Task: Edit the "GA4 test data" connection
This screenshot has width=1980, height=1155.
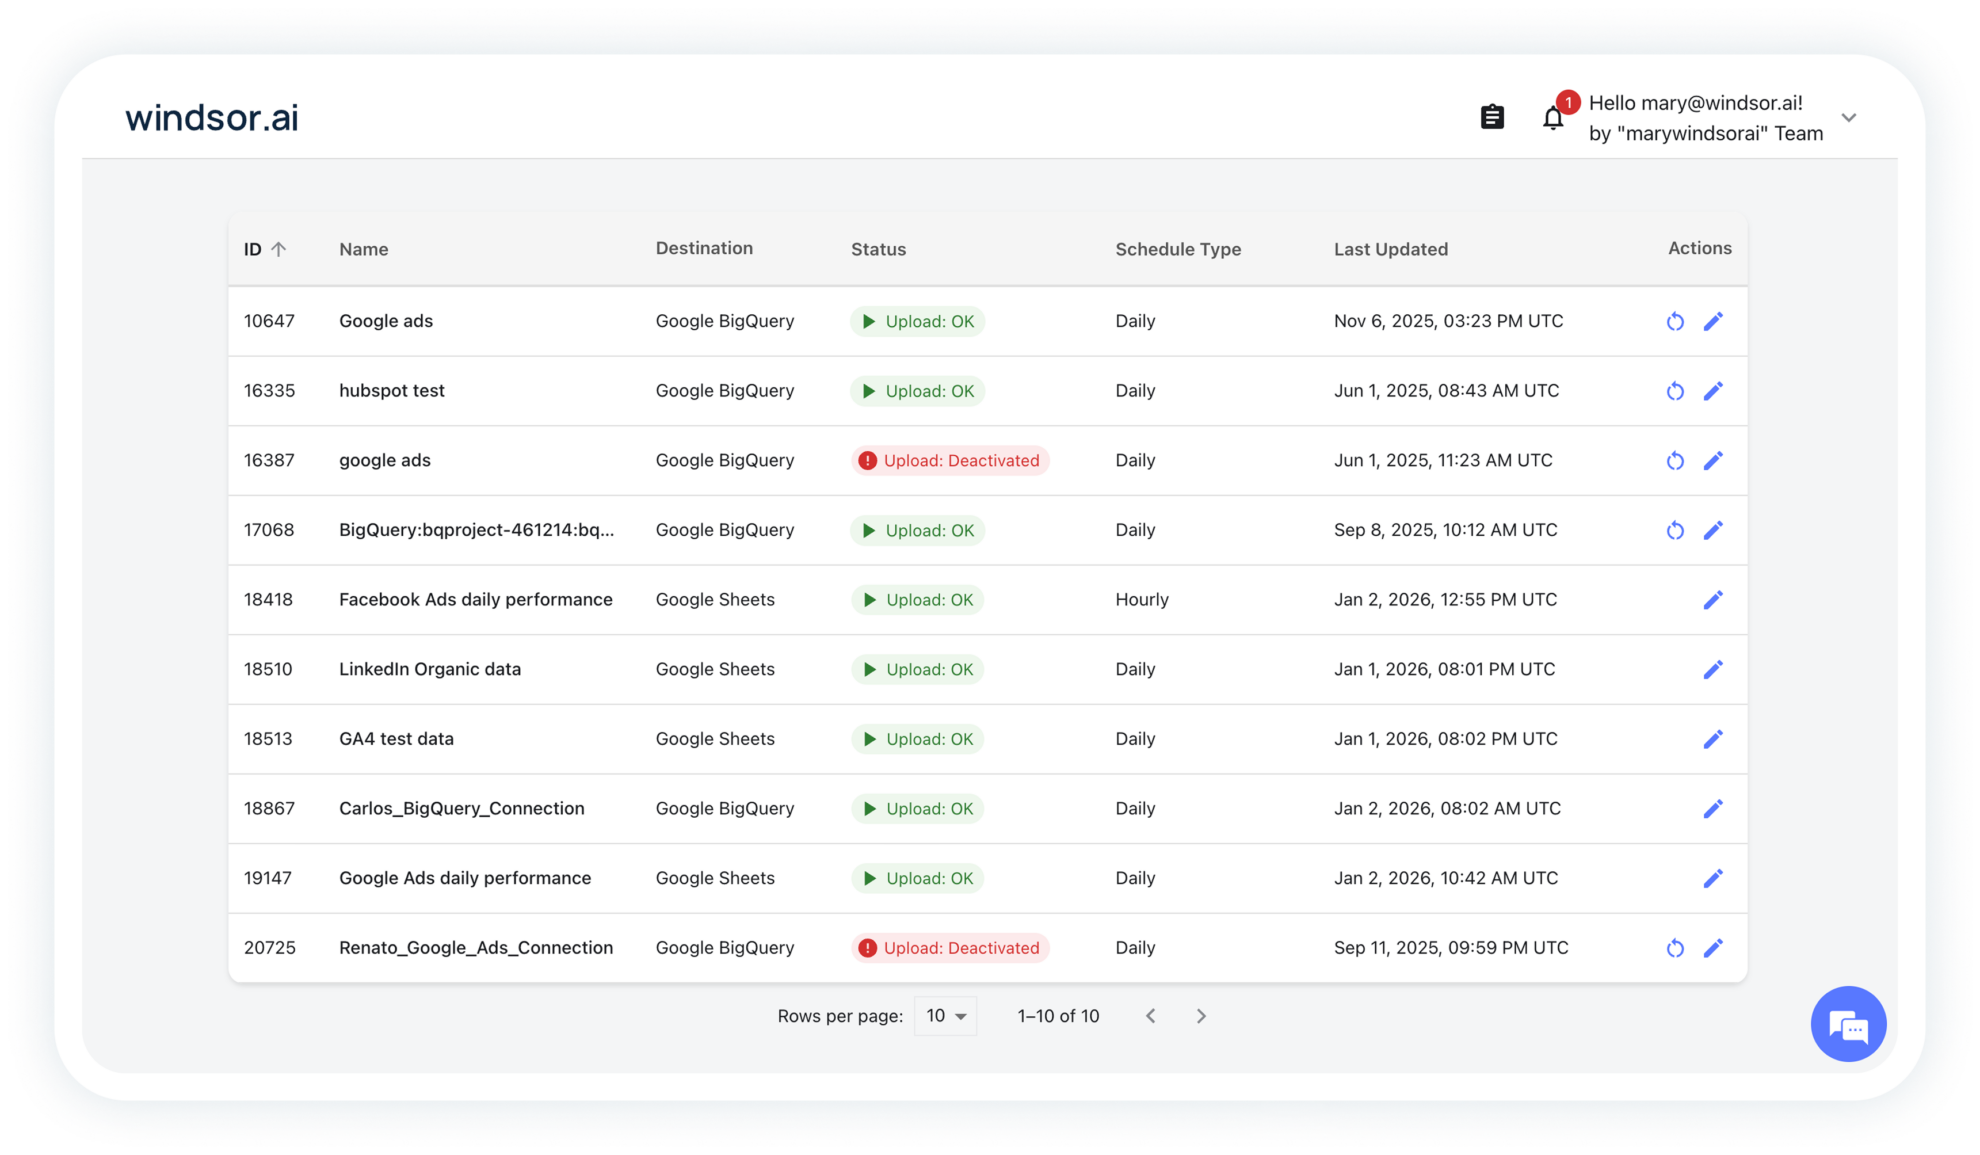Action: tap(1714, 739)
